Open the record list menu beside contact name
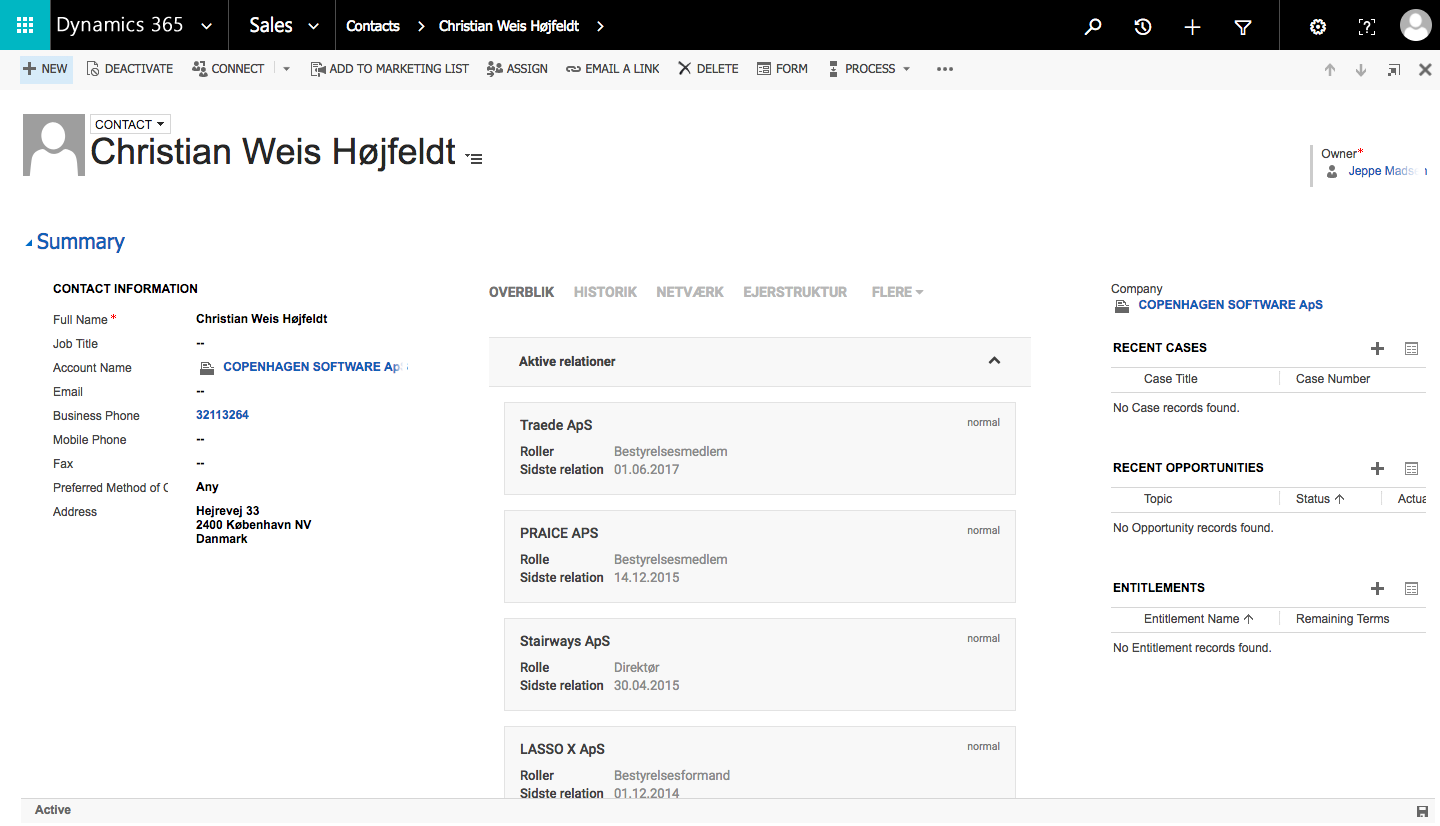 coord(474,158)
